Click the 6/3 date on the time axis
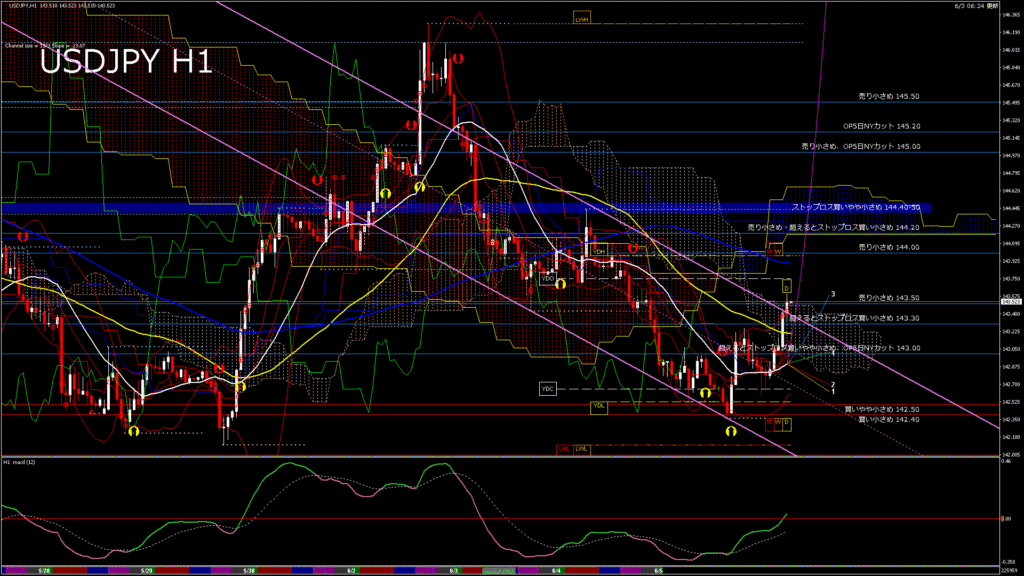 point(454,570)
